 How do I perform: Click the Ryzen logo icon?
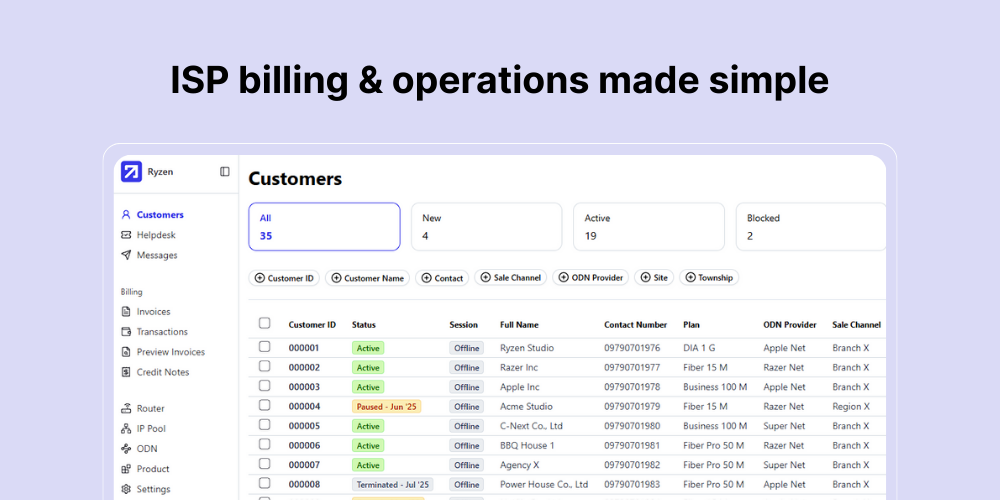click(x=131, y=172)
